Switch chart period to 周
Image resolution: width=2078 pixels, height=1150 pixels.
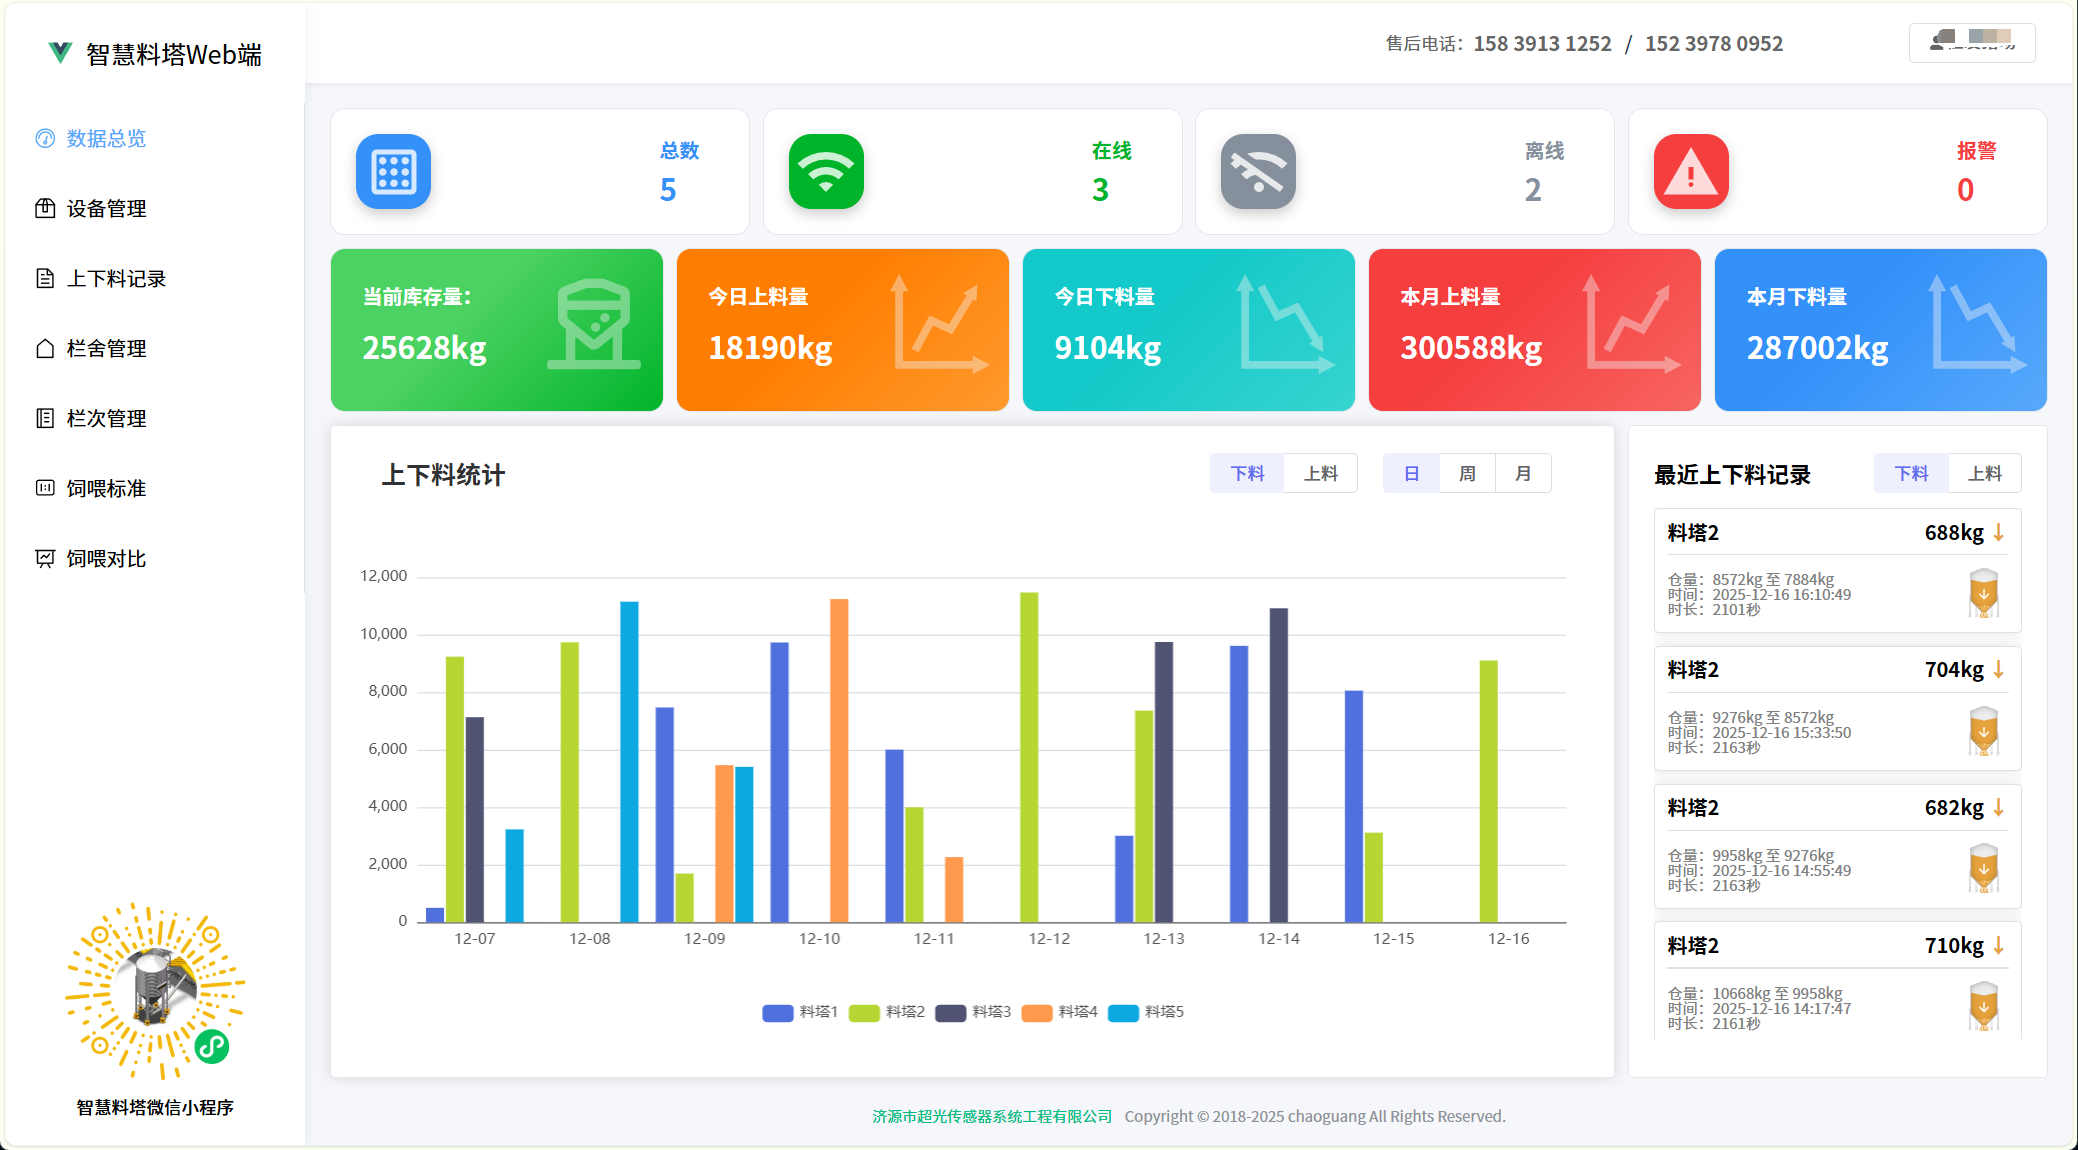pos(1467,474)
